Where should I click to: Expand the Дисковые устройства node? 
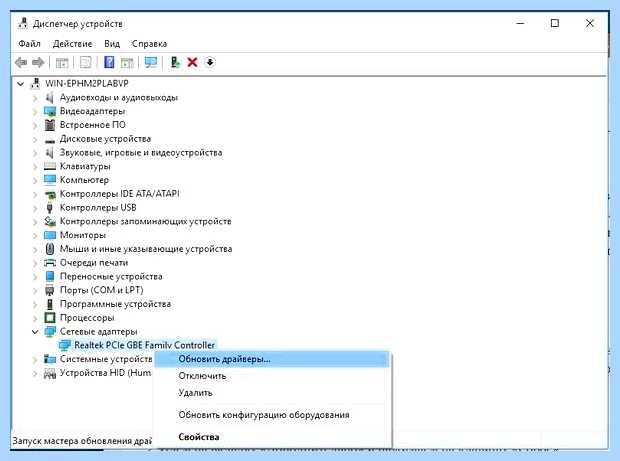point(35,139)
